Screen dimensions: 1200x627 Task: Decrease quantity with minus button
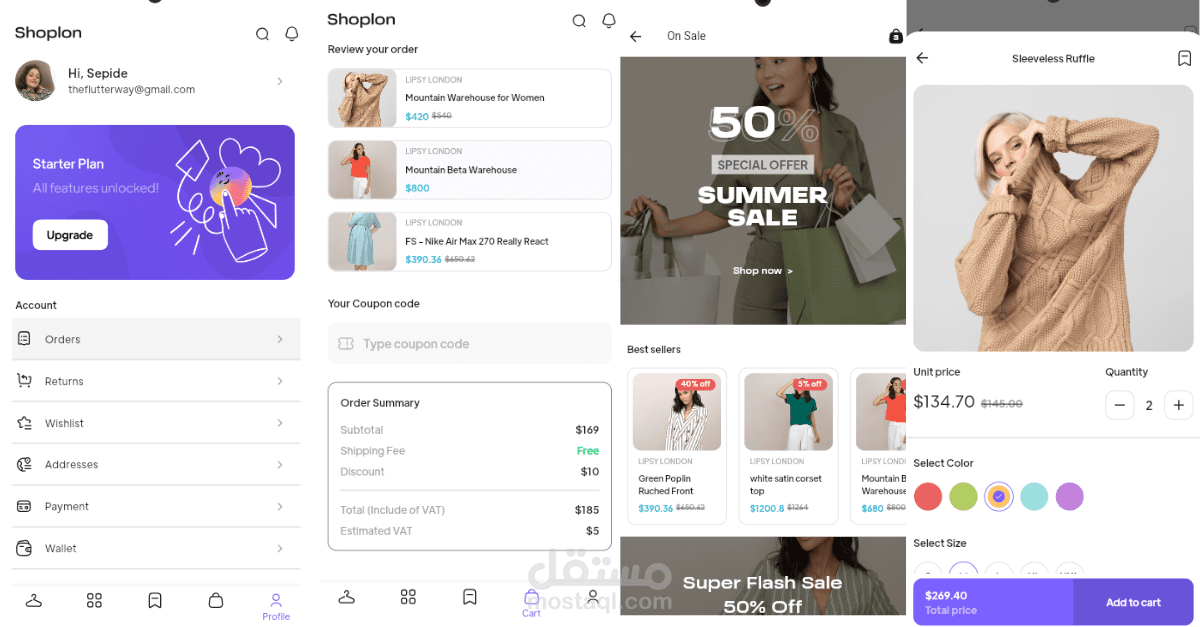(1120, 405)
